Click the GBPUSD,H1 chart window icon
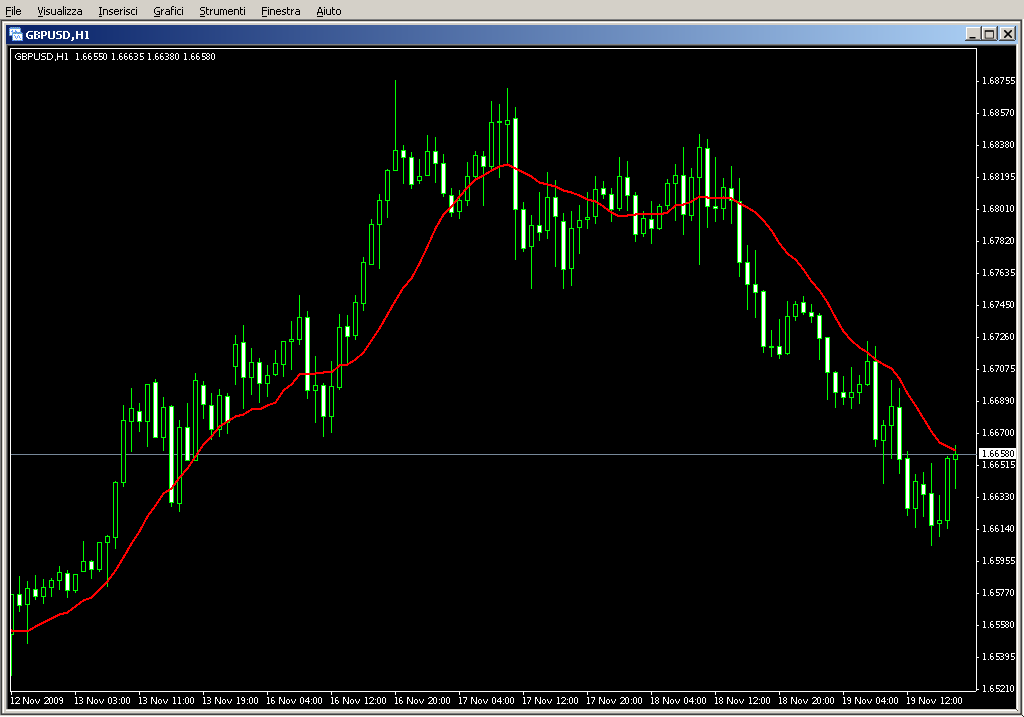The height and width of the screenshot is (717, 1024). pyautogui.click(x=16, y=35)
